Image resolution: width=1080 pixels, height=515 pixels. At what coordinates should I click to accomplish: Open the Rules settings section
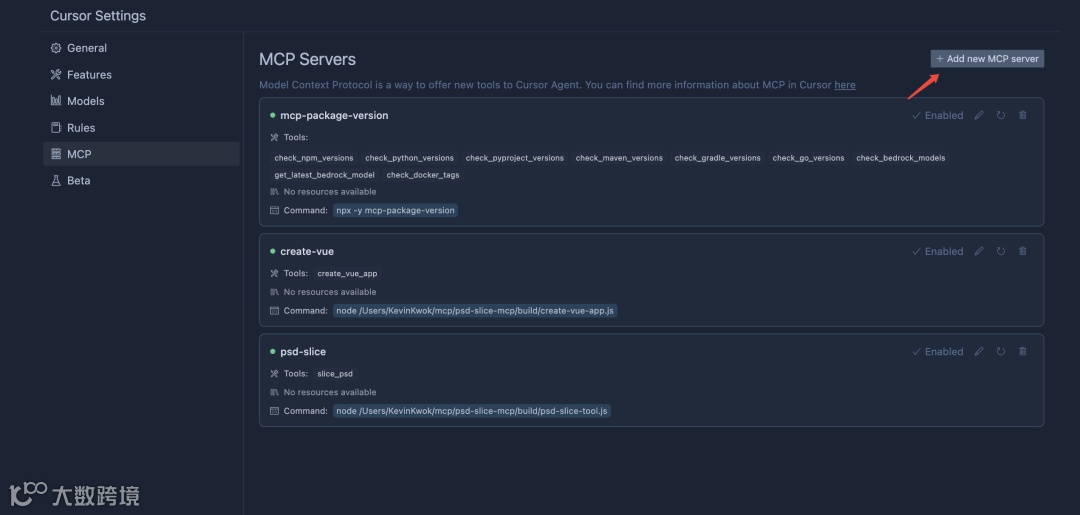click(x=141, y=127)
